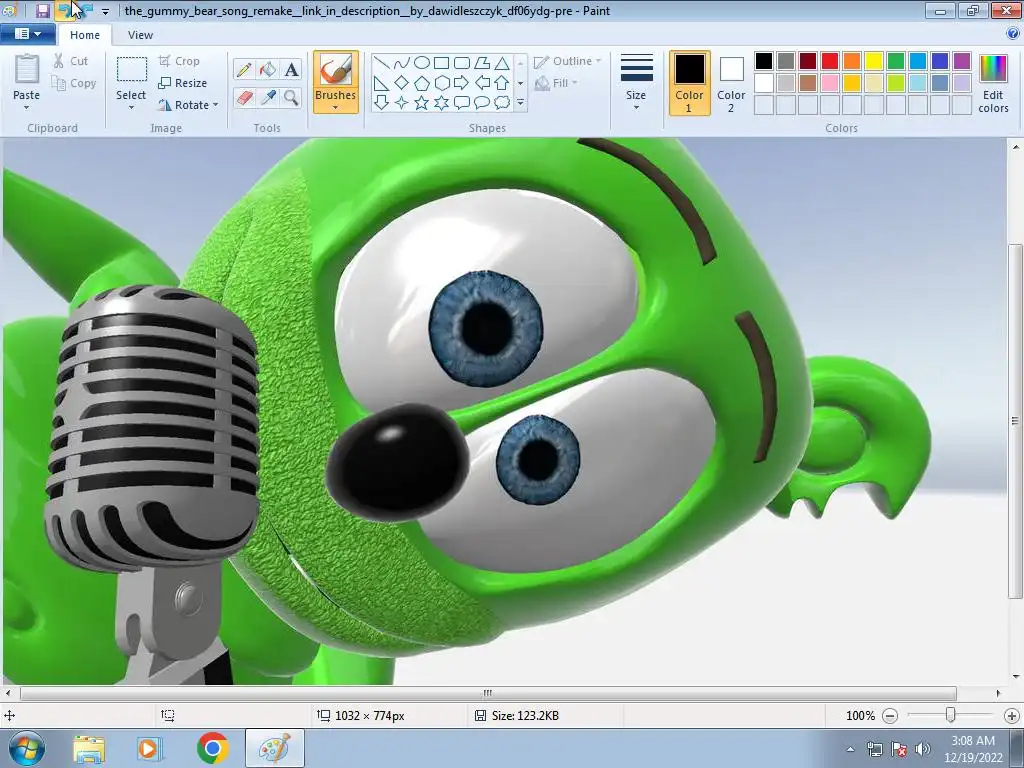Open Windows Explorer folder in taskbar
The width and height of the screenshot is (1024, 768).
click(89, 748)
